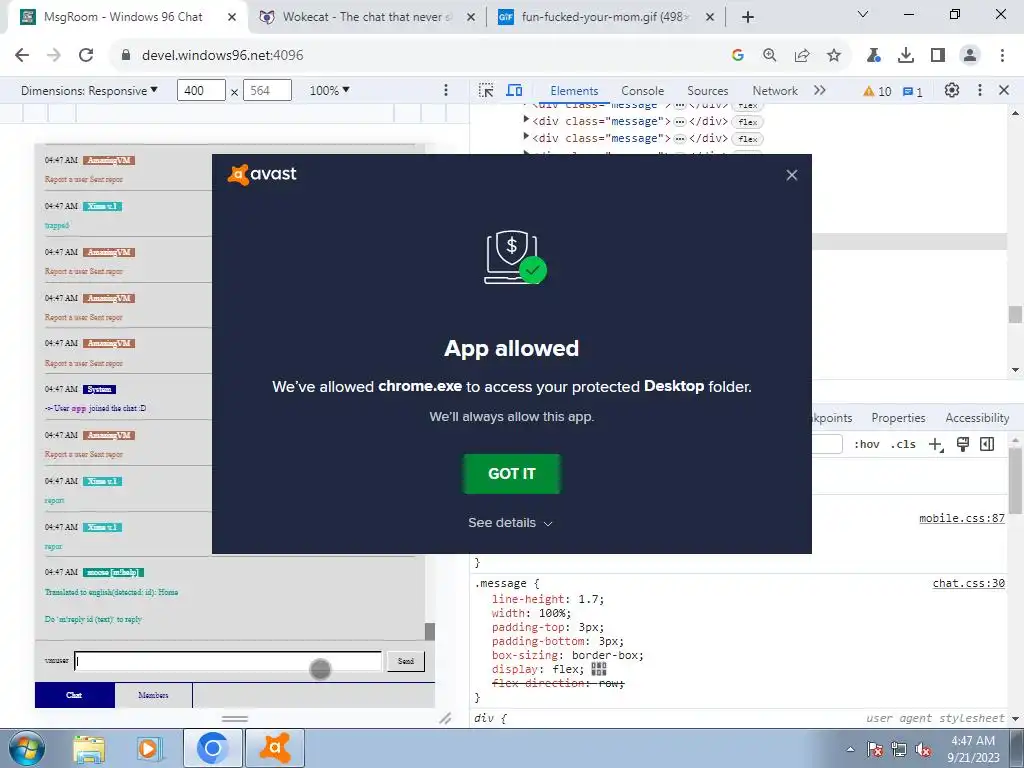Click the Google icon in the address bar
This screenshot has width=1024, height=768.
[x=738, y=56]
